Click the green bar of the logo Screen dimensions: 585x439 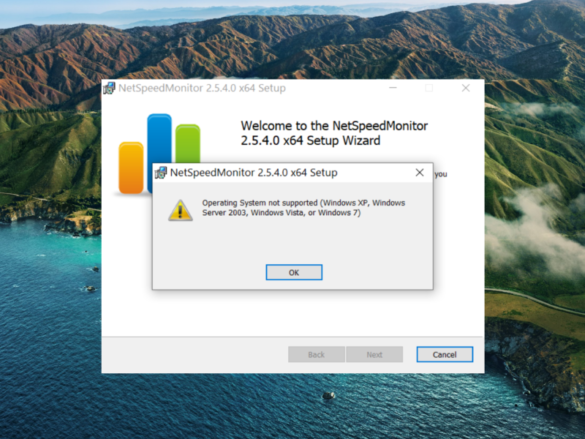(188, 144)
